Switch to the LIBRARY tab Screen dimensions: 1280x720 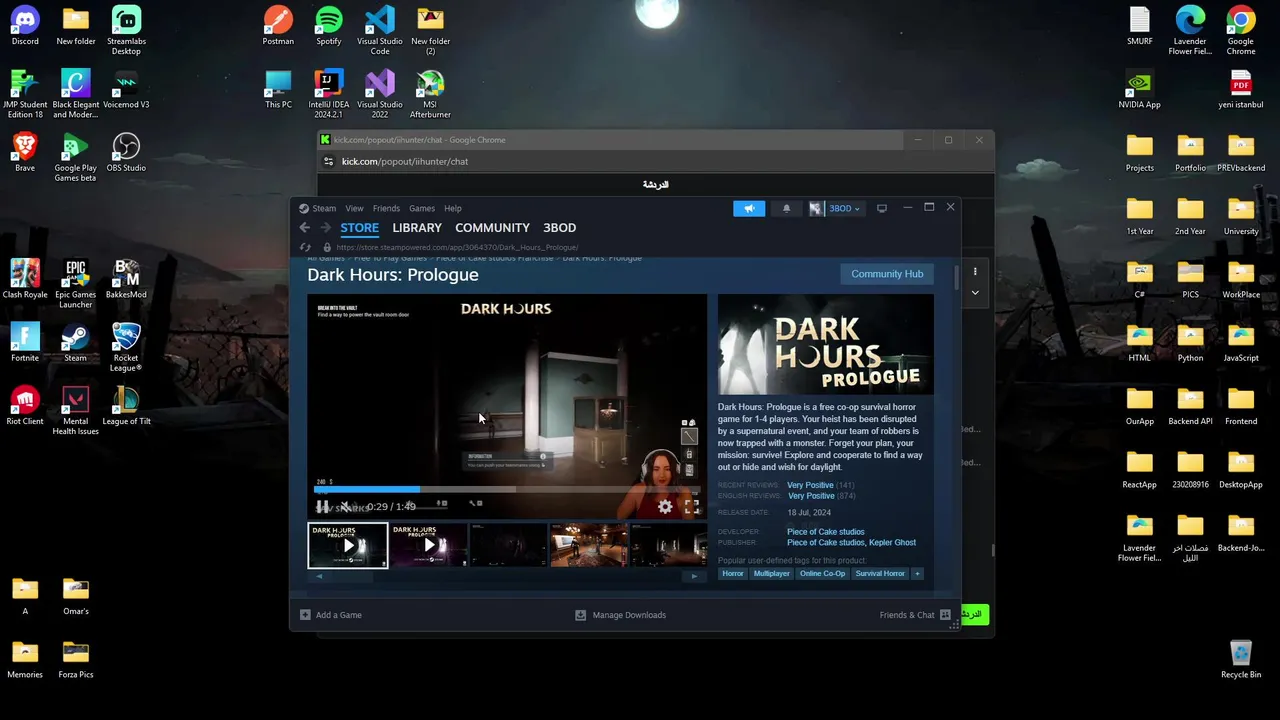pyautogui.click(x=417, y=228)
